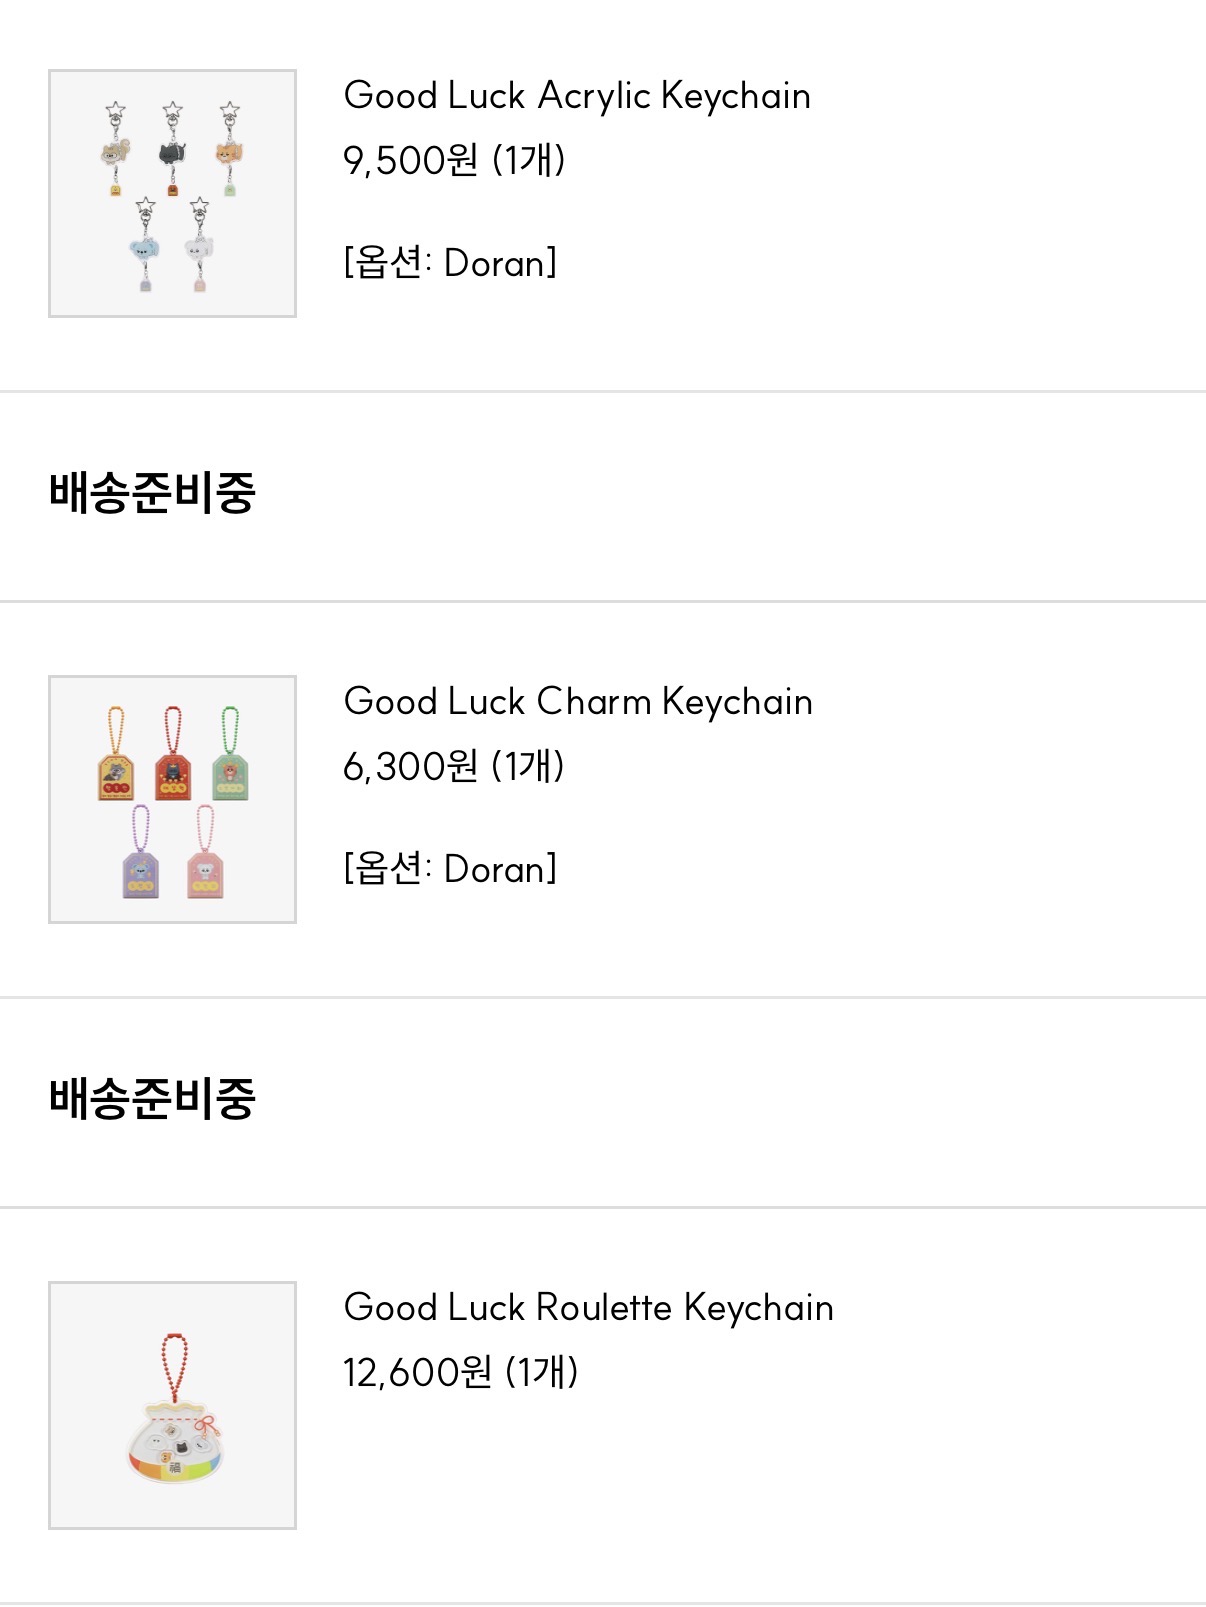The image size is (1206, 1607).
Task: Click the "Good Luck Charm Keychain" product title
Action: (577, 702)
